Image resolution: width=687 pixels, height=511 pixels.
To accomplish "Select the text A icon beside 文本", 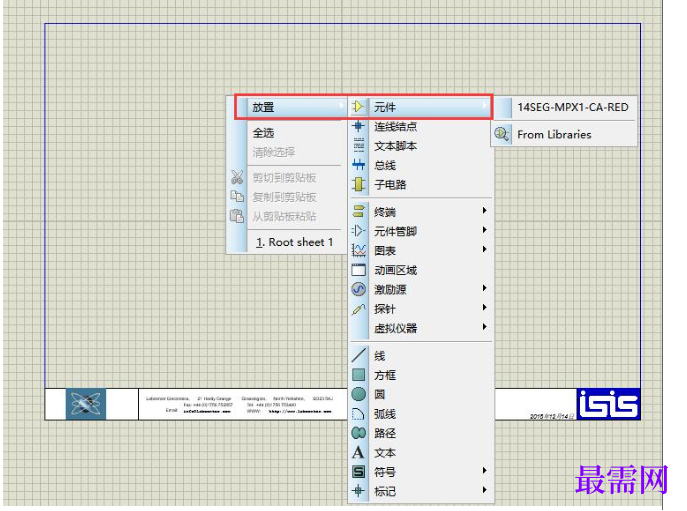I will [x=358, y=452].
